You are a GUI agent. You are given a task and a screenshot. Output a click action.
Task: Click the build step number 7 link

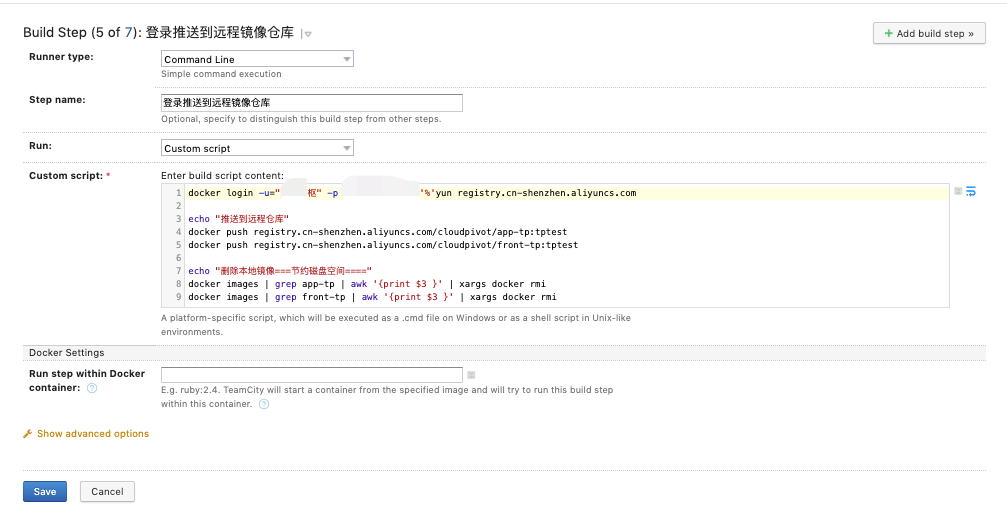point(128,32)
